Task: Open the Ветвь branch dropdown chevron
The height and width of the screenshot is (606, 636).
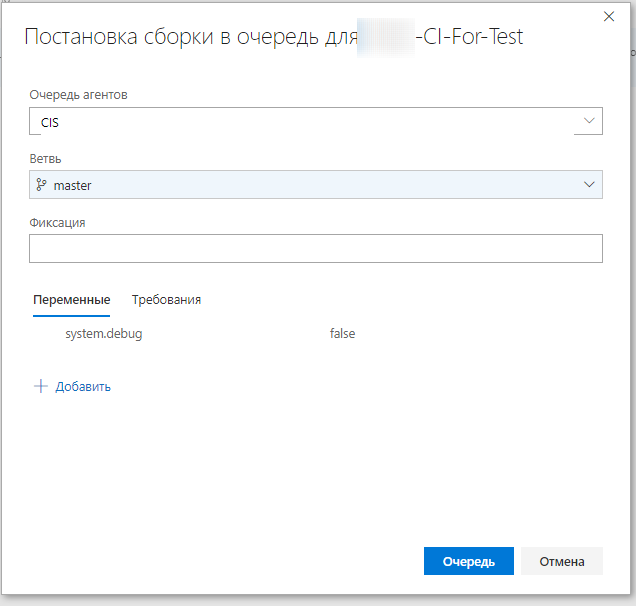Action: tap(588, 185)
